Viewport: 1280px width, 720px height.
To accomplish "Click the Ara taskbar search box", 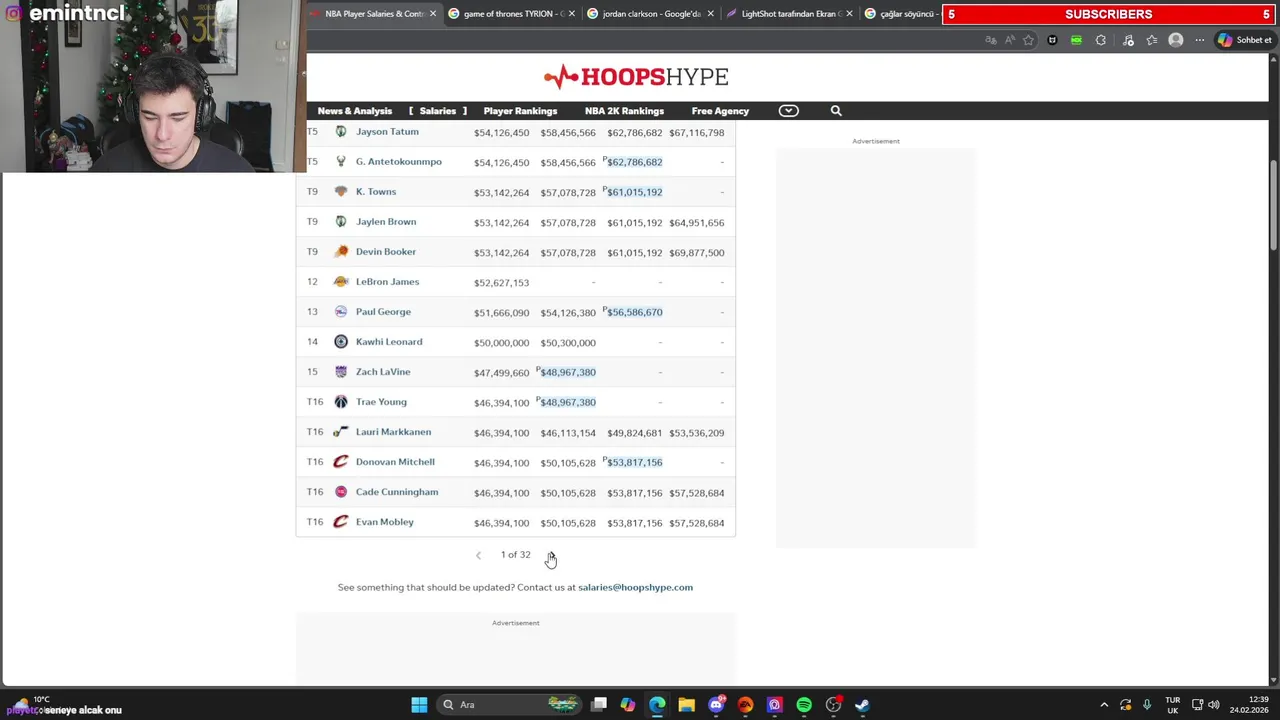I will coord(510,705).
